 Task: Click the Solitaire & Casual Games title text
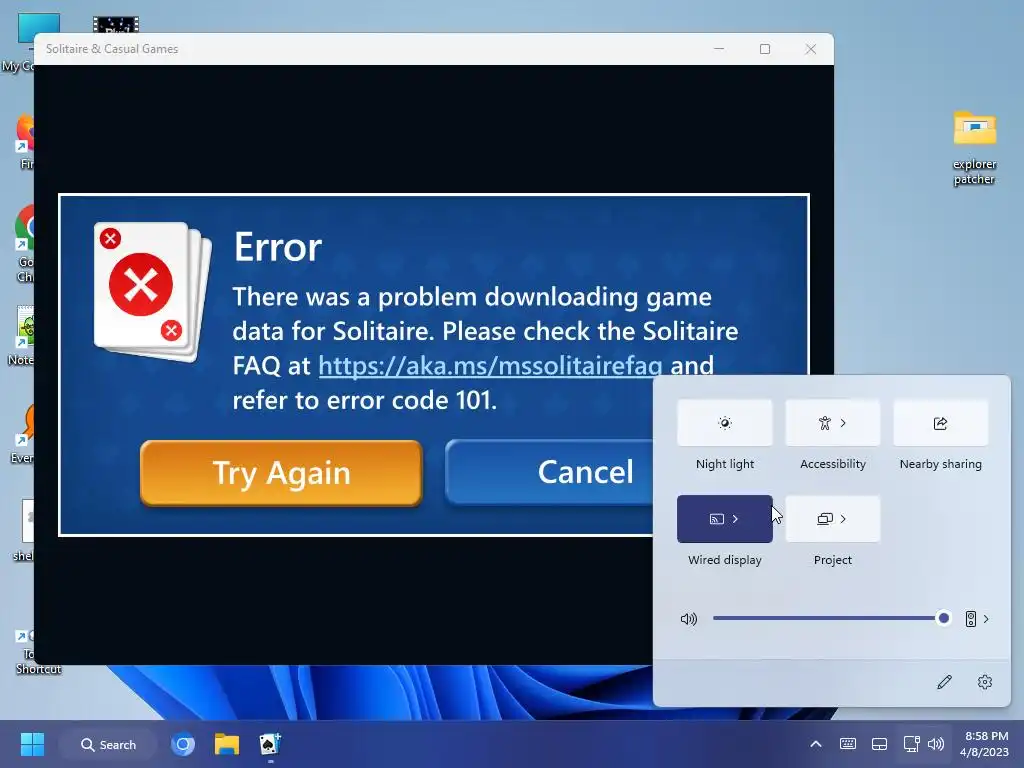pos(112,49)
